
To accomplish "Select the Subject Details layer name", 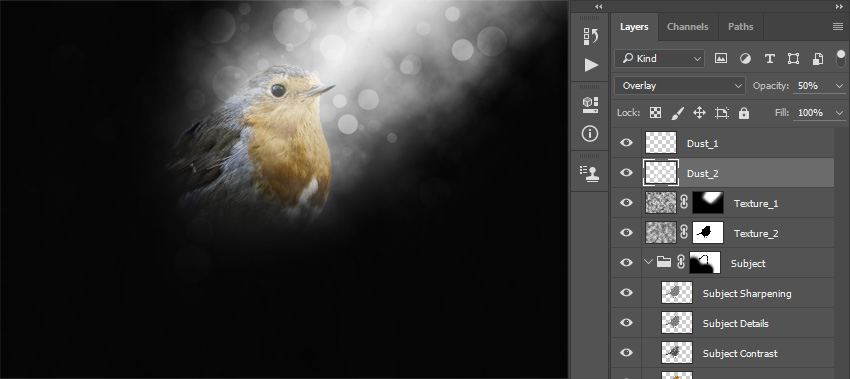I will (736, 323).
